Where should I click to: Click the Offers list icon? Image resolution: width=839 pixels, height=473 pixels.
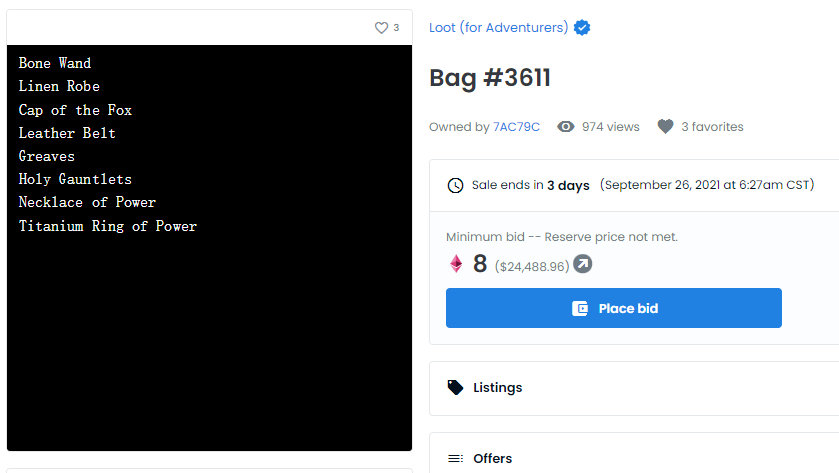point(455,459)
